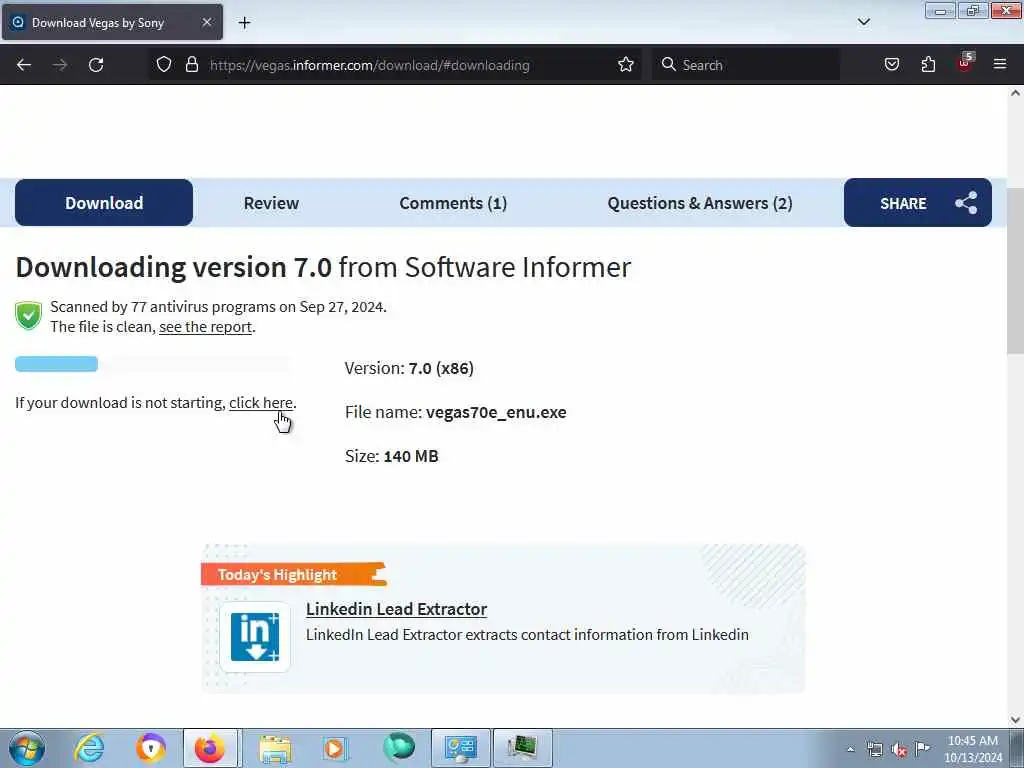
Task: Open the shield browser taskbar icon
Action: tap(150, 748)
